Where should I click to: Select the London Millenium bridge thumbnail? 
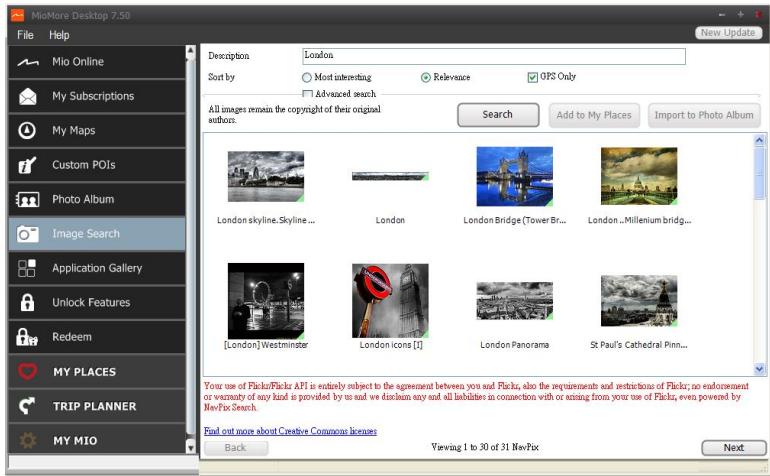[639, 176]
